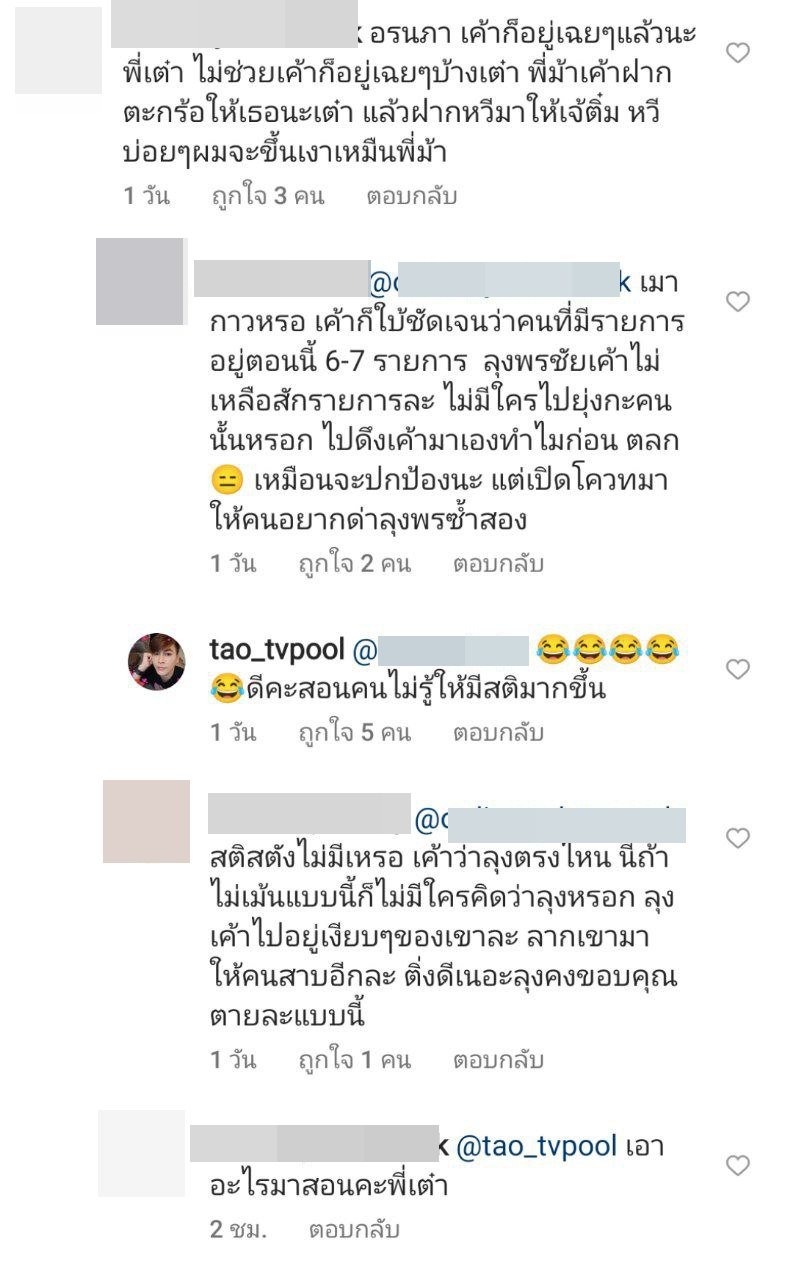The width and height of the screenshot is (793, 1280).
Task: Tap heart on comment starting สติสตังไม่มีเหรอ
Action: [x=738, y=838]
